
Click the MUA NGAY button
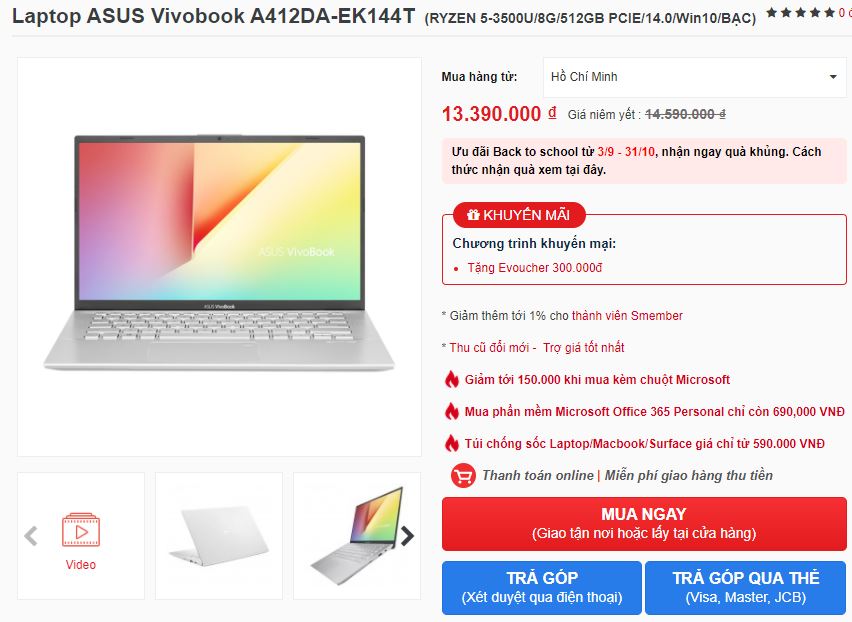(x=644, y=524)
